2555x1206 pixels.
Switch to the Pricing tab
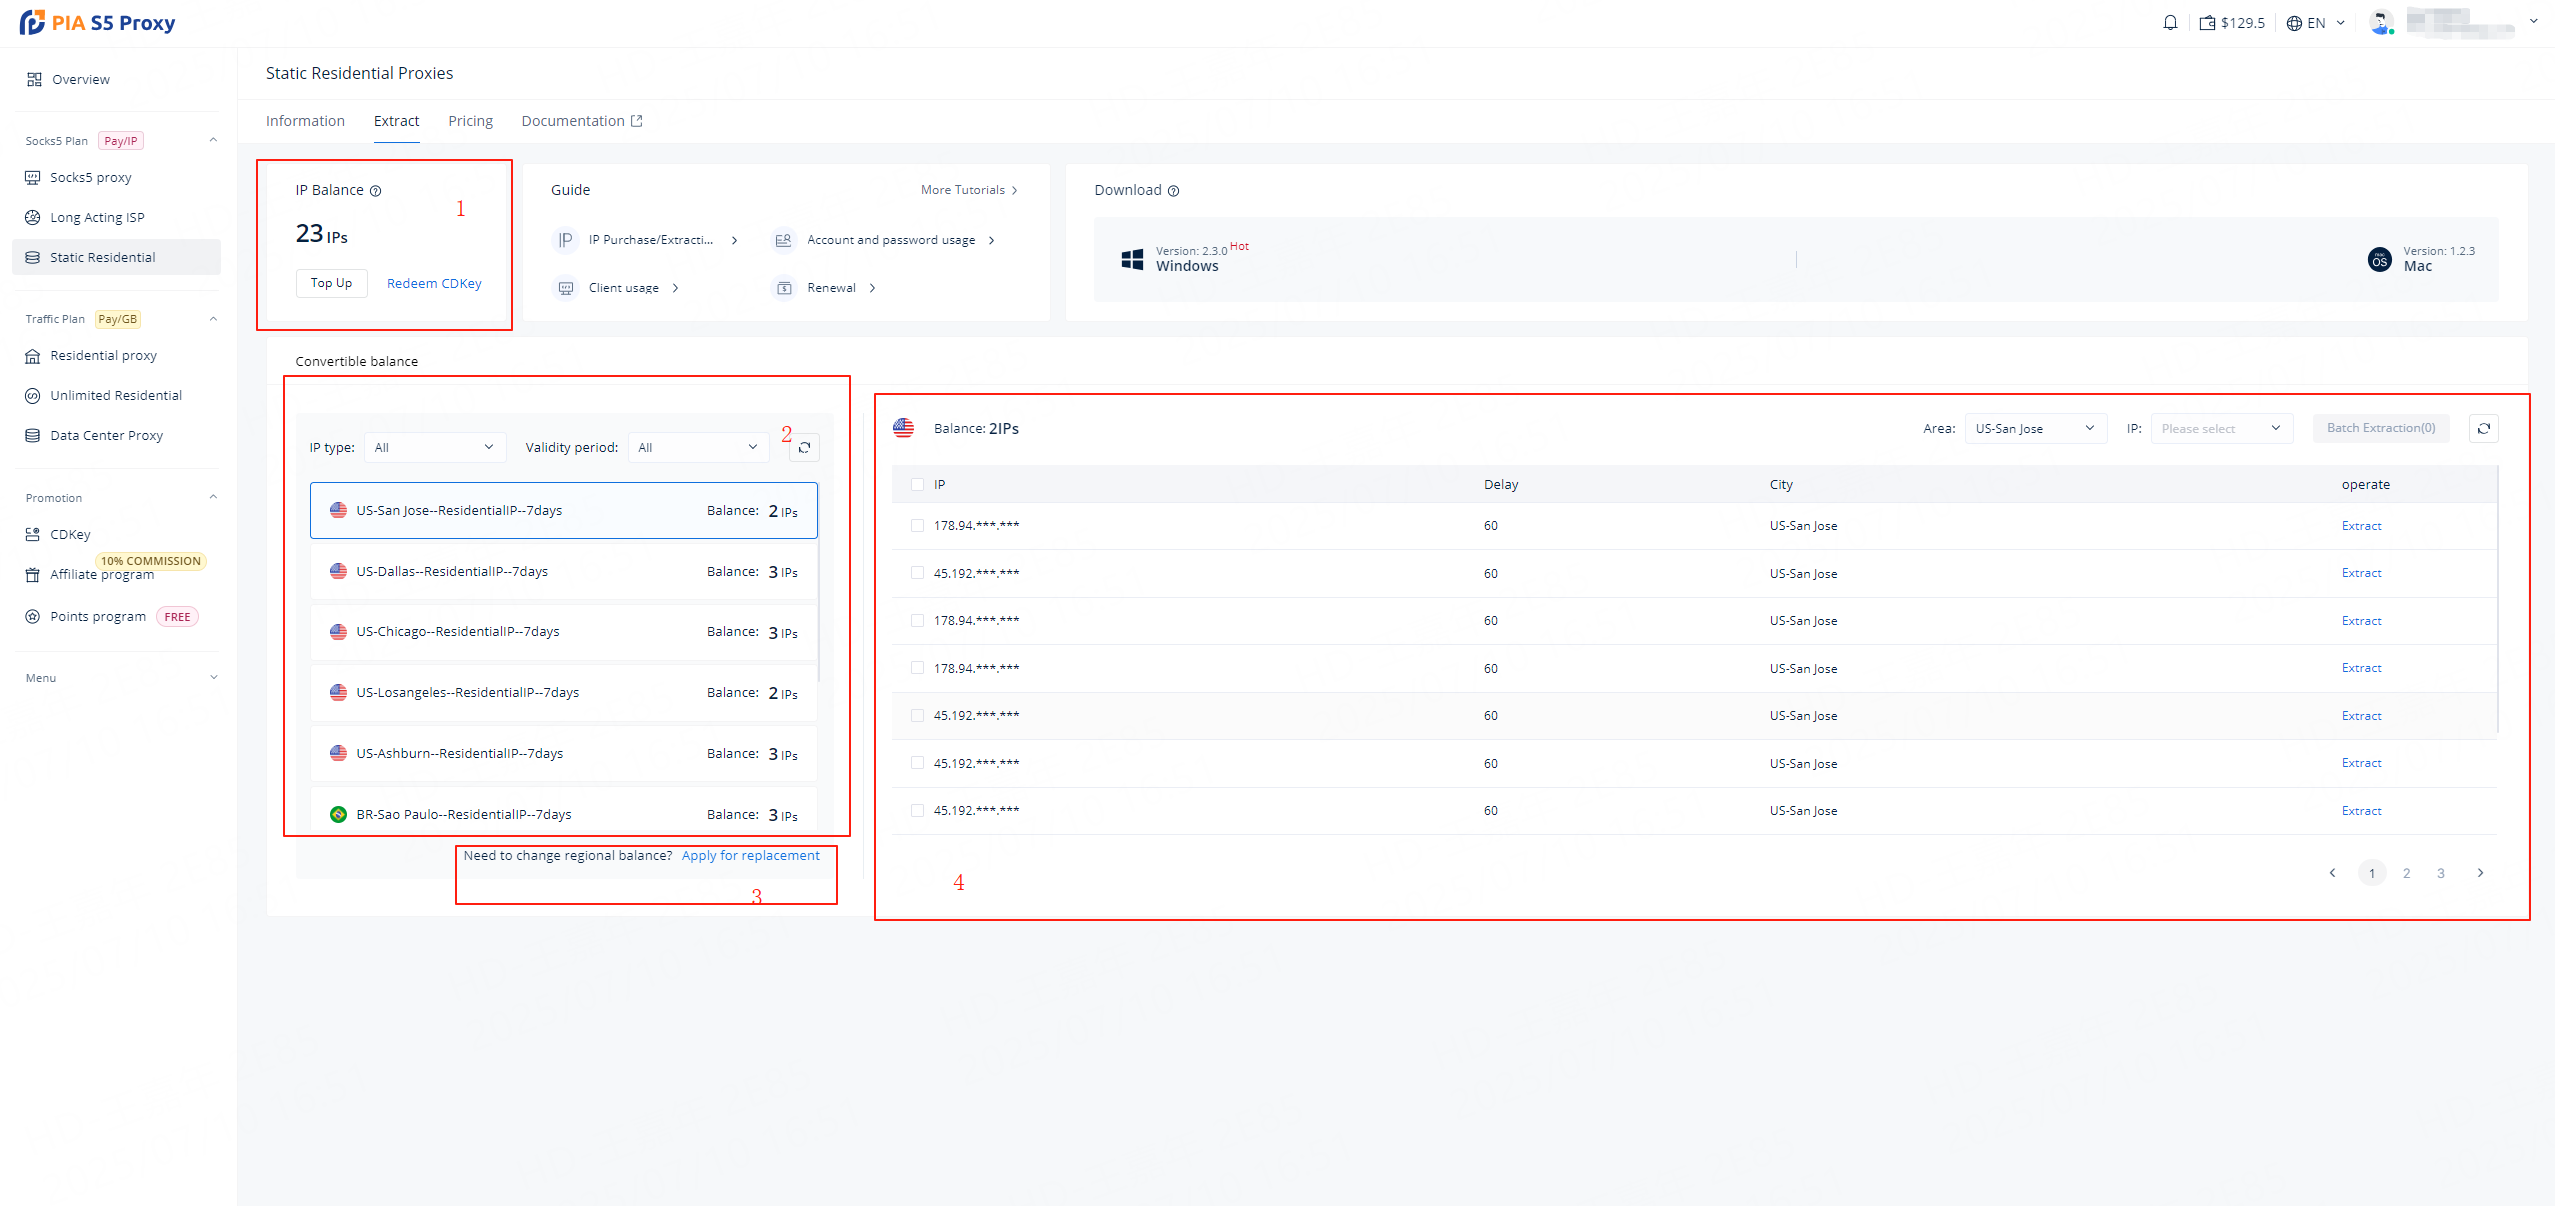pyautogui.click(x=470, y=121)
